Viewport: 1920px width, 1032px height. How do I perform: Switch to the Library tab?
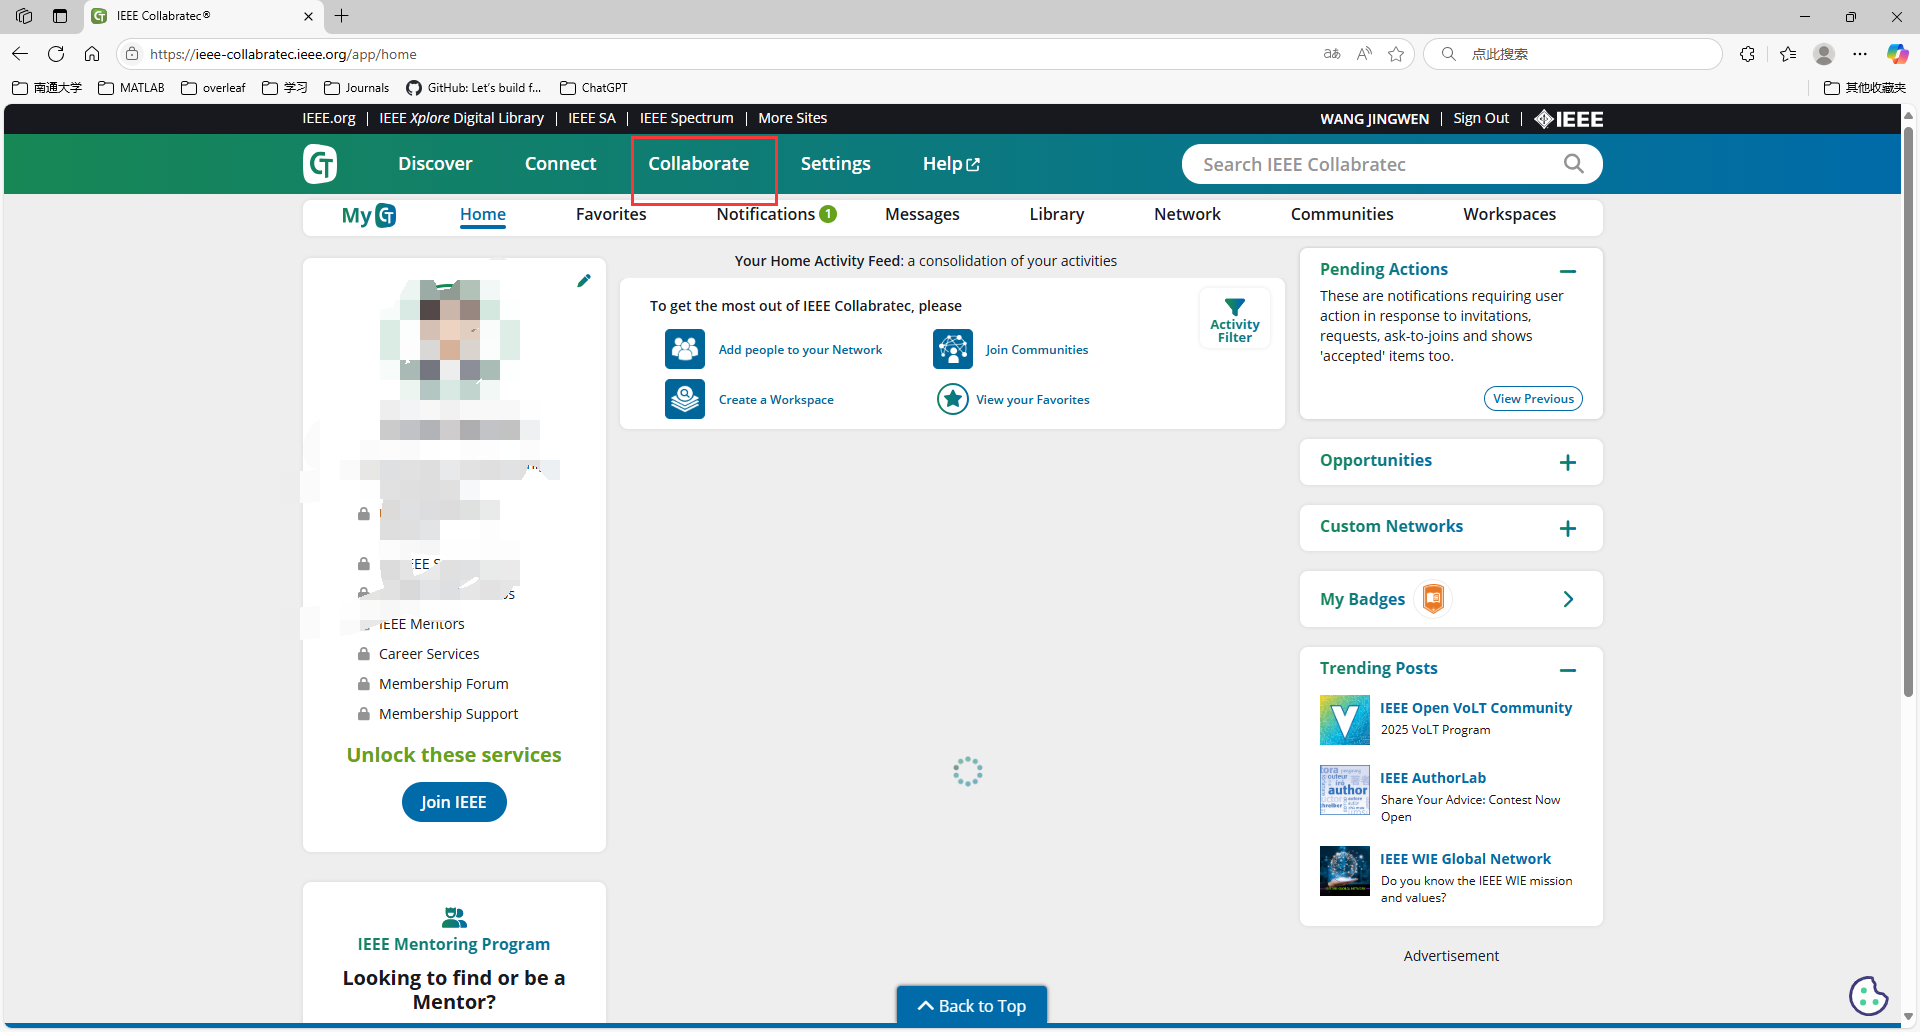[x=1056, y=214]
